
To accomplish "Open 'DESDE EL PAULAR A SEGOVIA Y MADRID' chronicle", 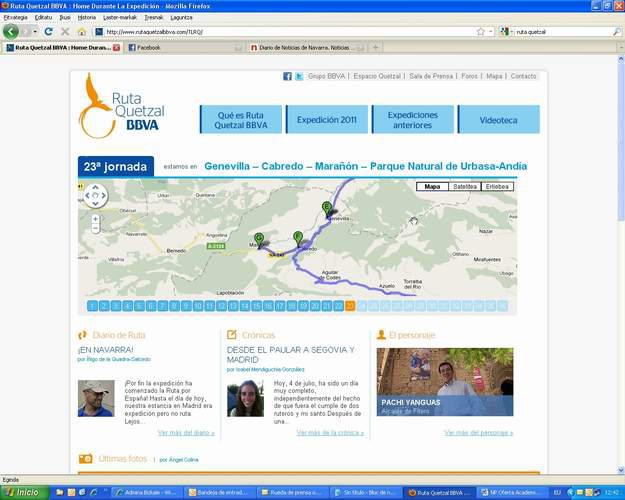I will 291,354.
